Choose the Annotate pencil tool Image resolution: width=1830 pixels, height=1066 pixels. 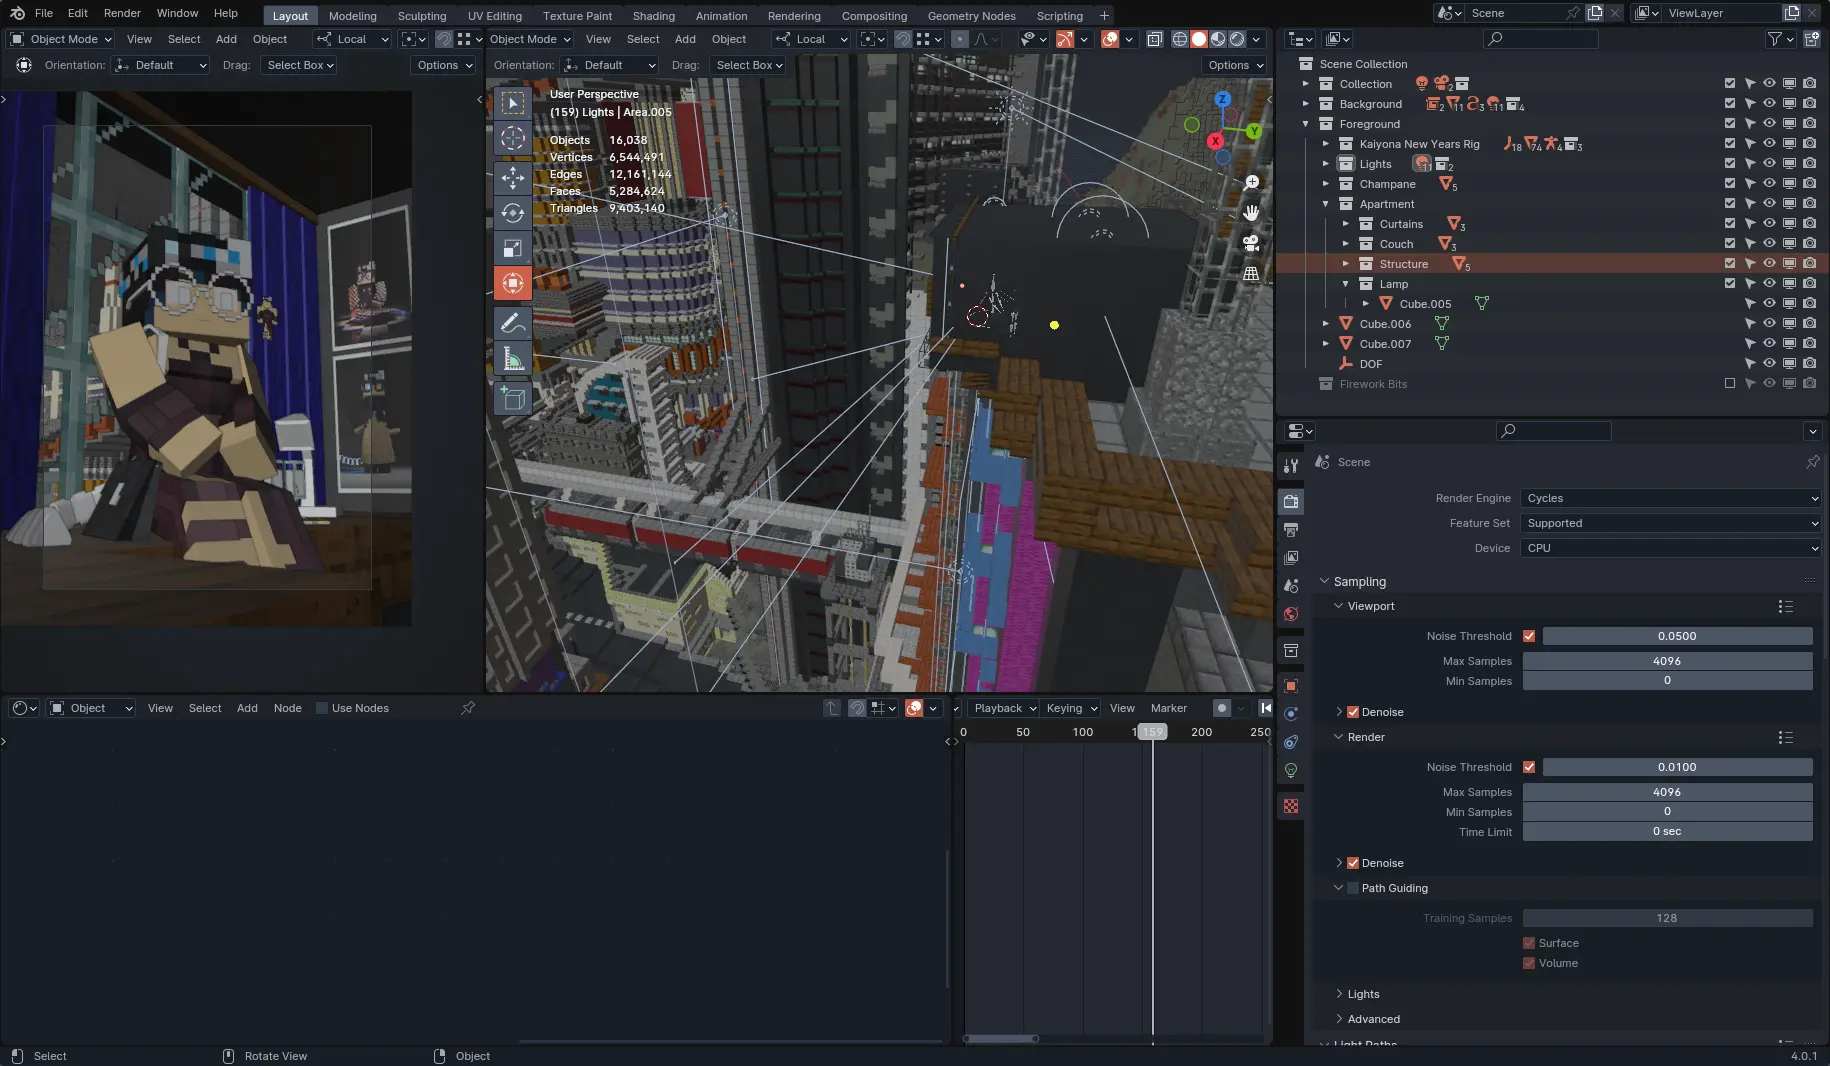[x=512, y=323]
